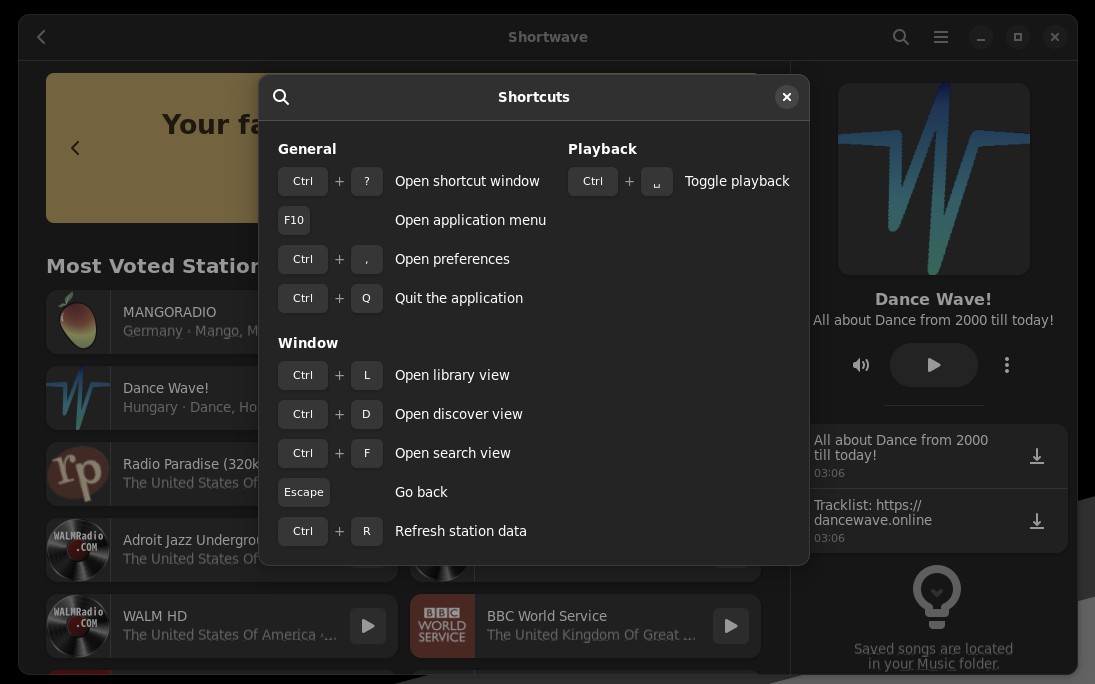The image size is (1095, 684).
Task: Open the three-dot player options menu
Action: [1006, 365]
